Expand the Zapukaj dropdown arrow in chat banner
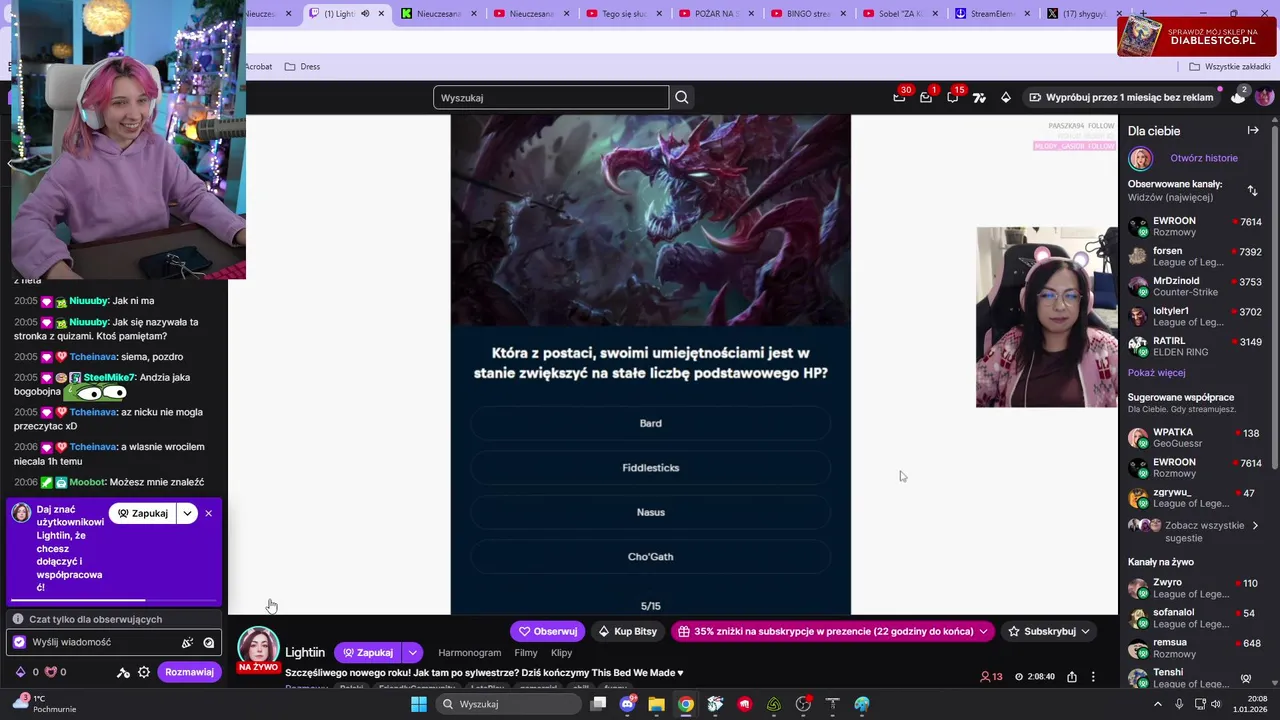The height and width of the screenshot is (720, 1280). (187, 513)
